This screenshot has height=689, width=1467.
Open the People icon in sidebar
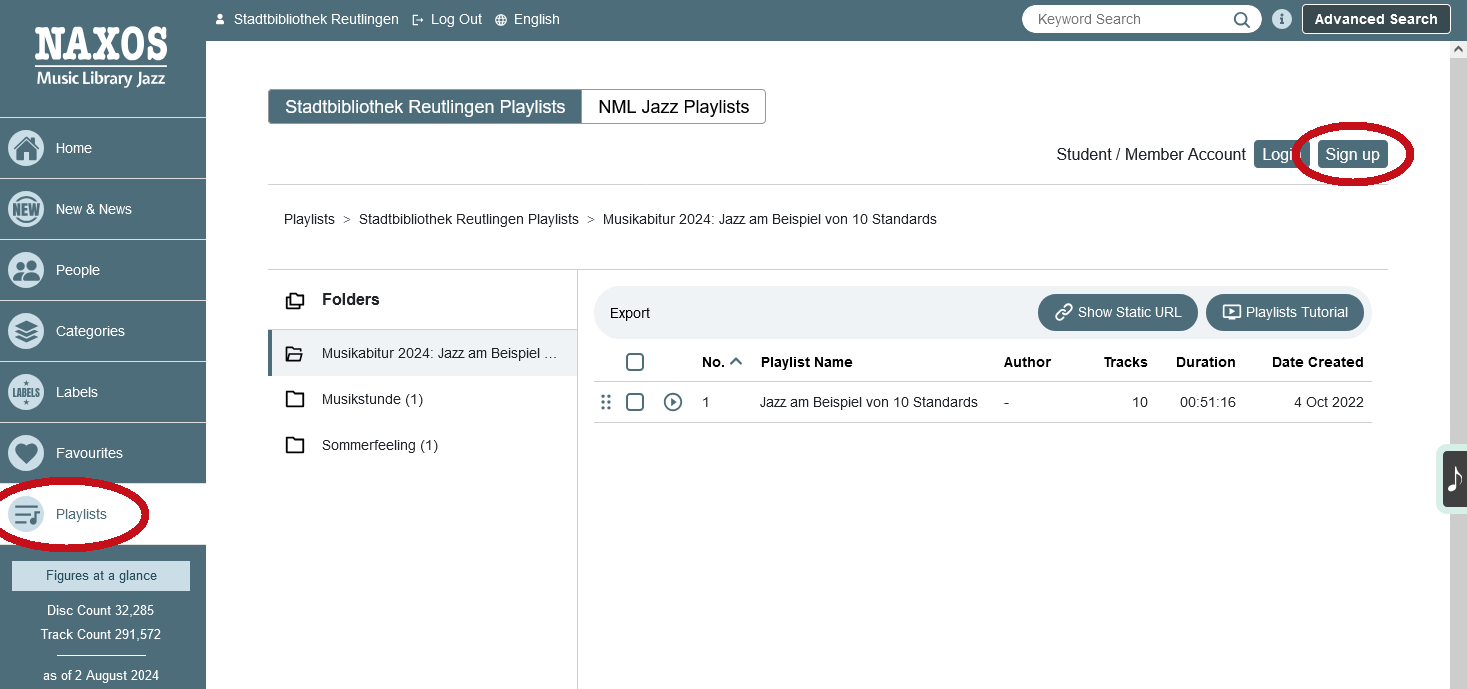[x=26, y=270]
